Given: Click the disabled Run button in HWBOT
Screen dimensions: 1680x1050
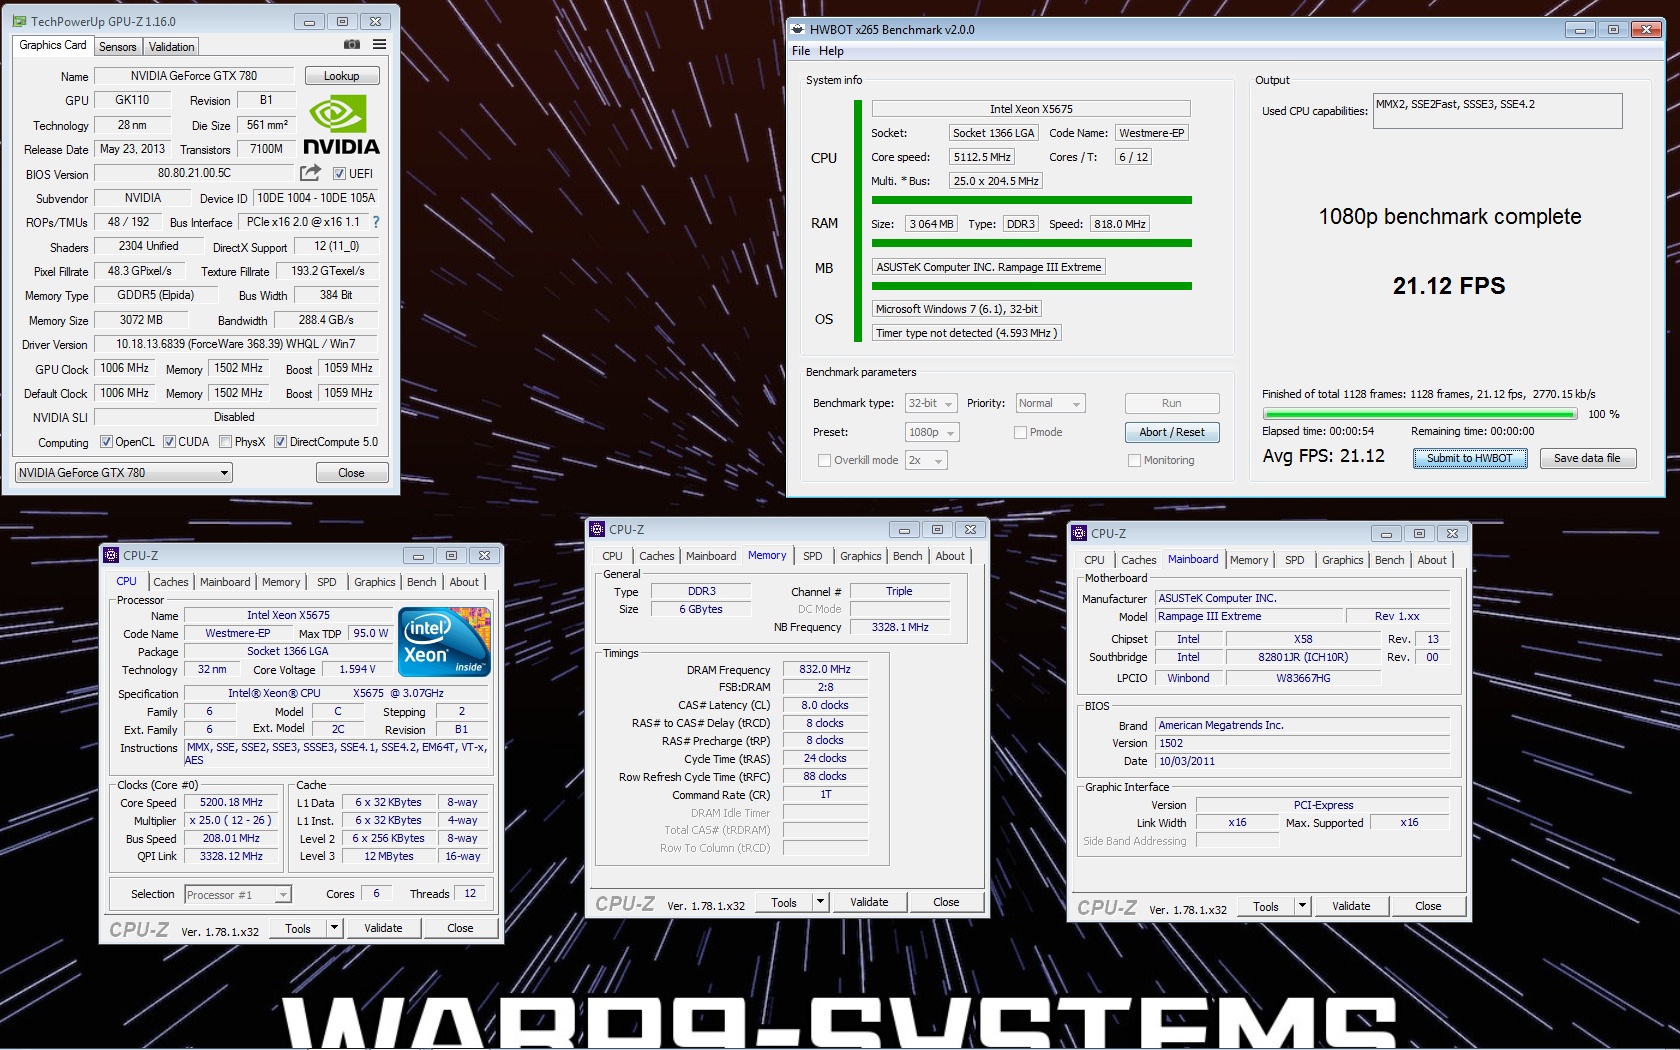Looking at the screenshot, I should coord(1172,403).
